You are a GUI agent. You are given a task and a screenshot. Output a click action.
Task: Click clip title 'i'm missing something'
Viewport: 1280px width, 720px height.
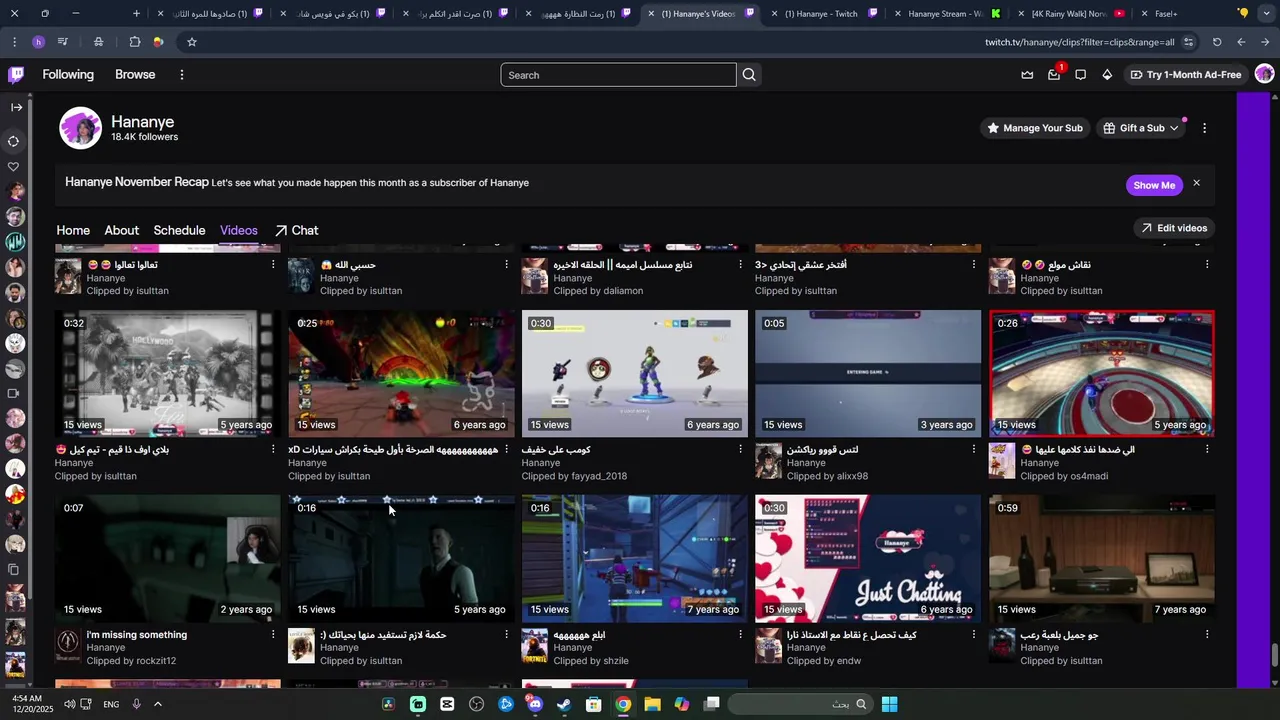[x=137, y=635]
